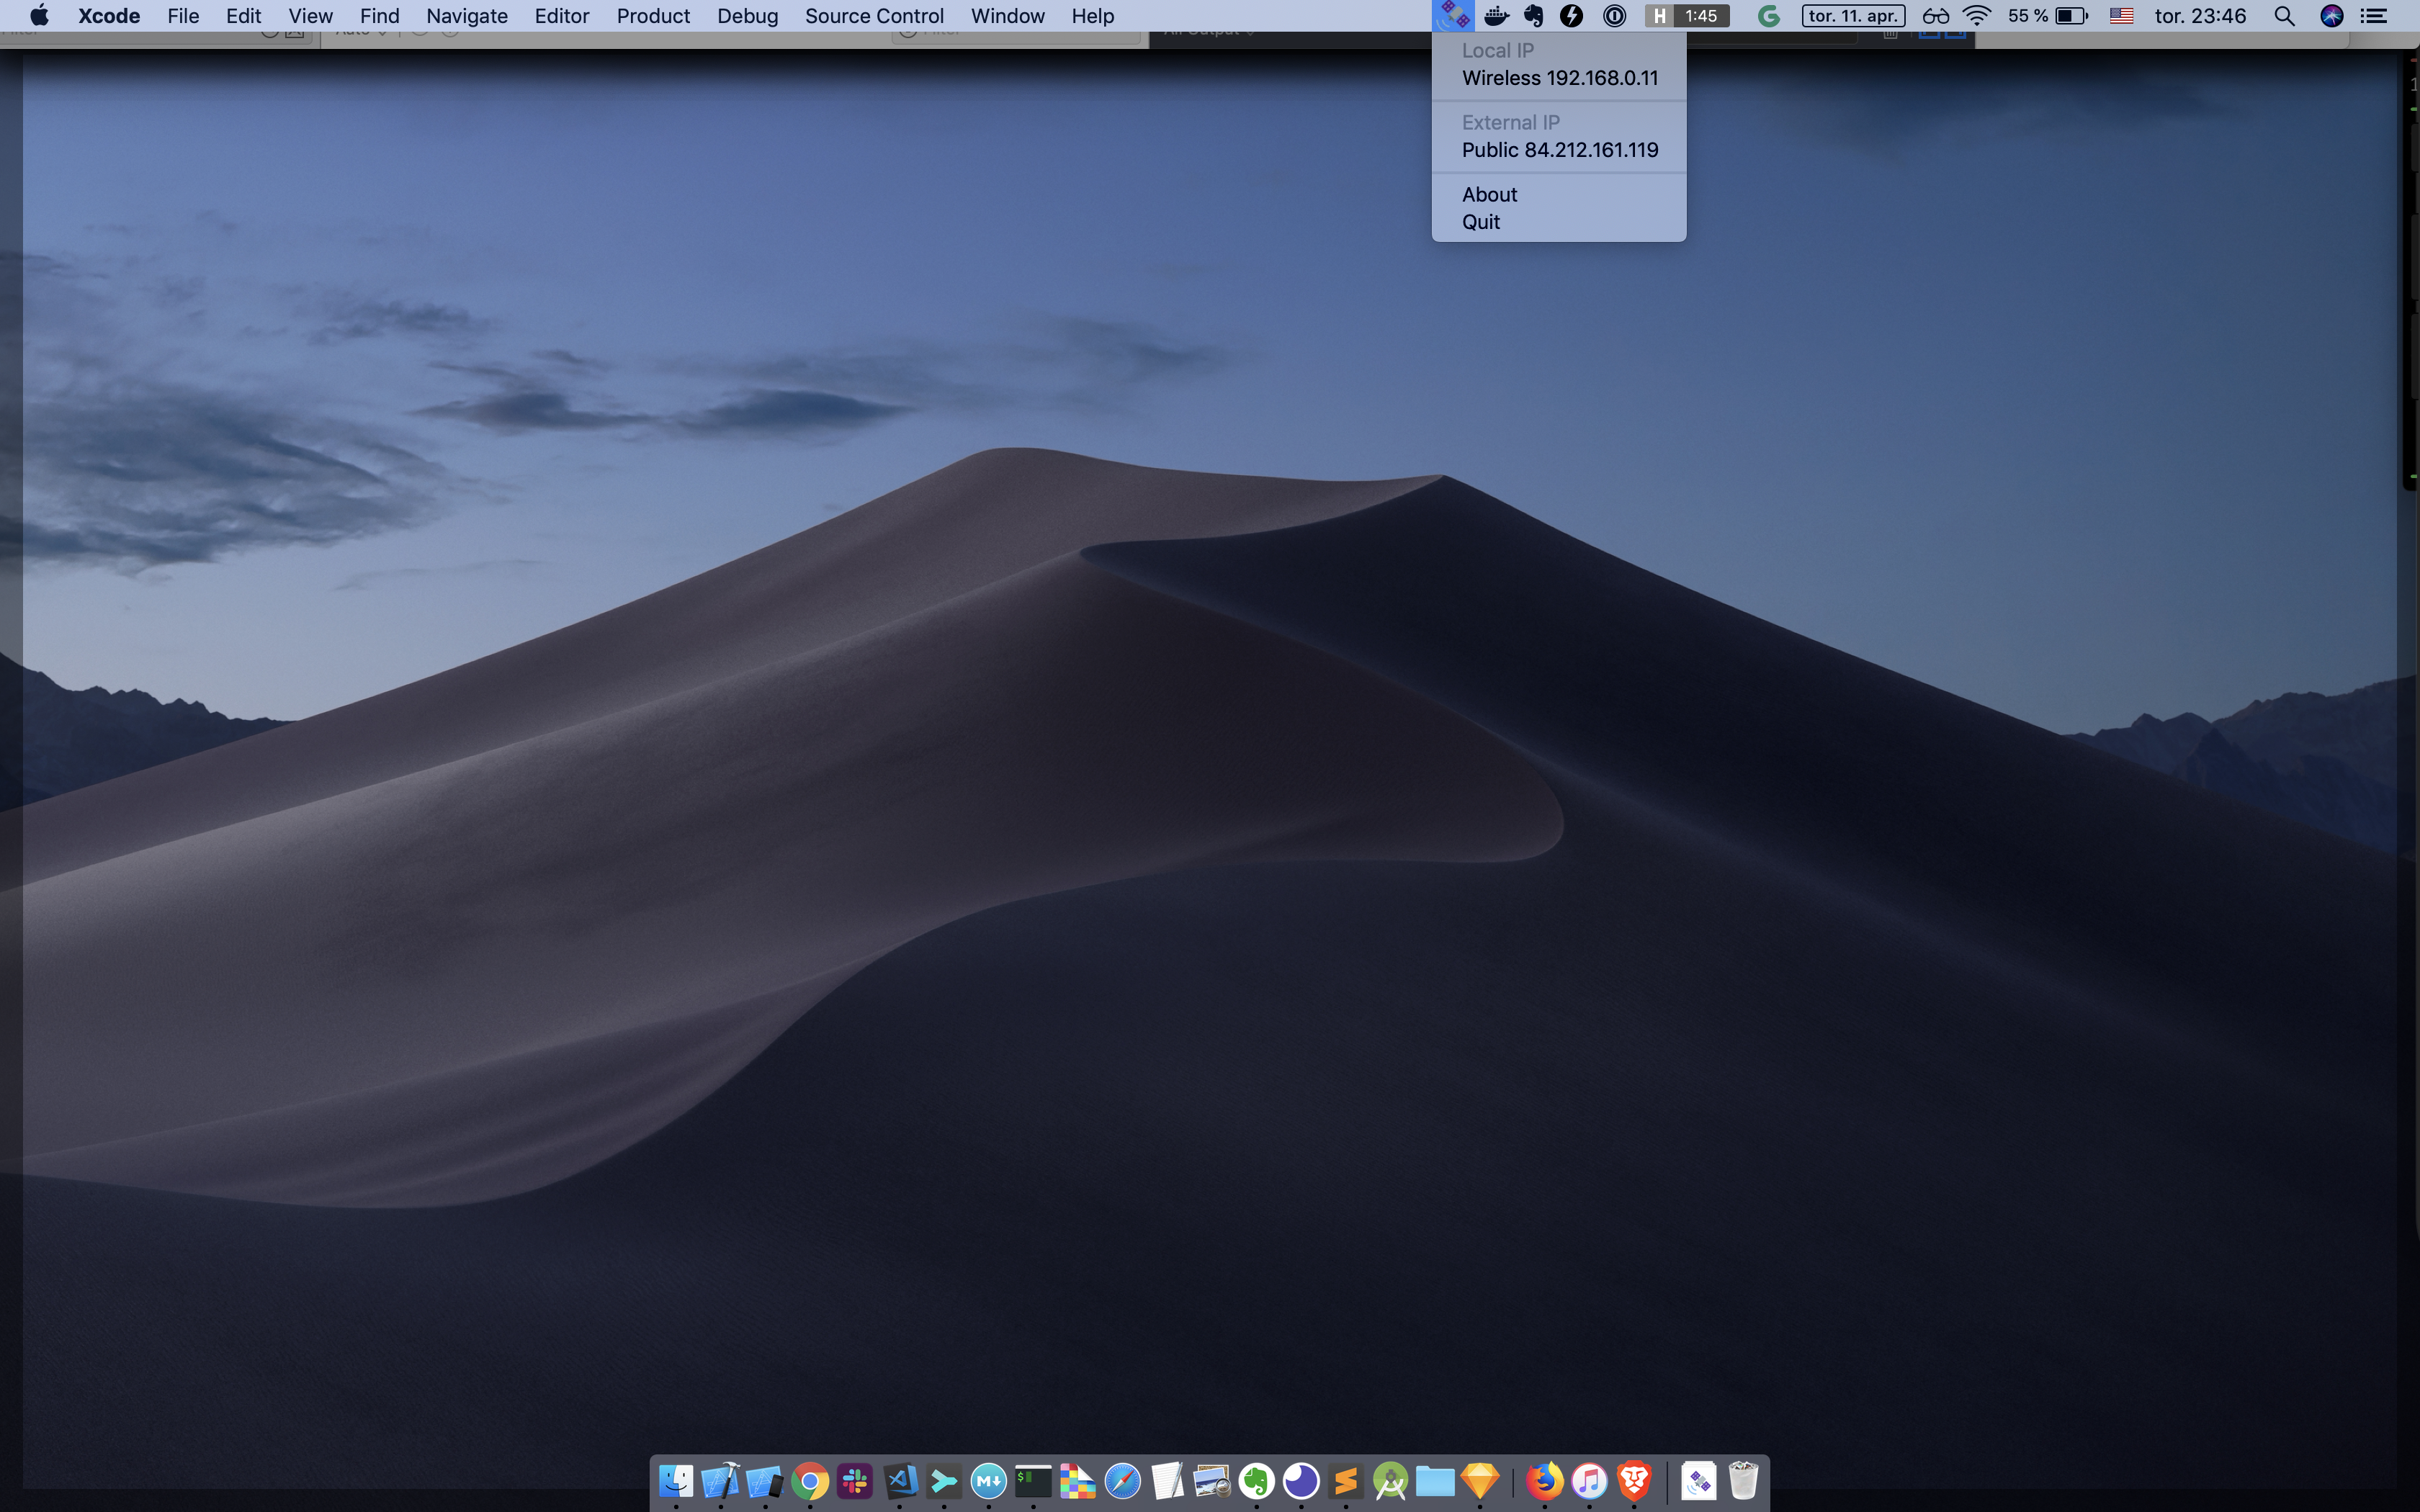Open Brave browser lion icon

tap(1634, 1481)
